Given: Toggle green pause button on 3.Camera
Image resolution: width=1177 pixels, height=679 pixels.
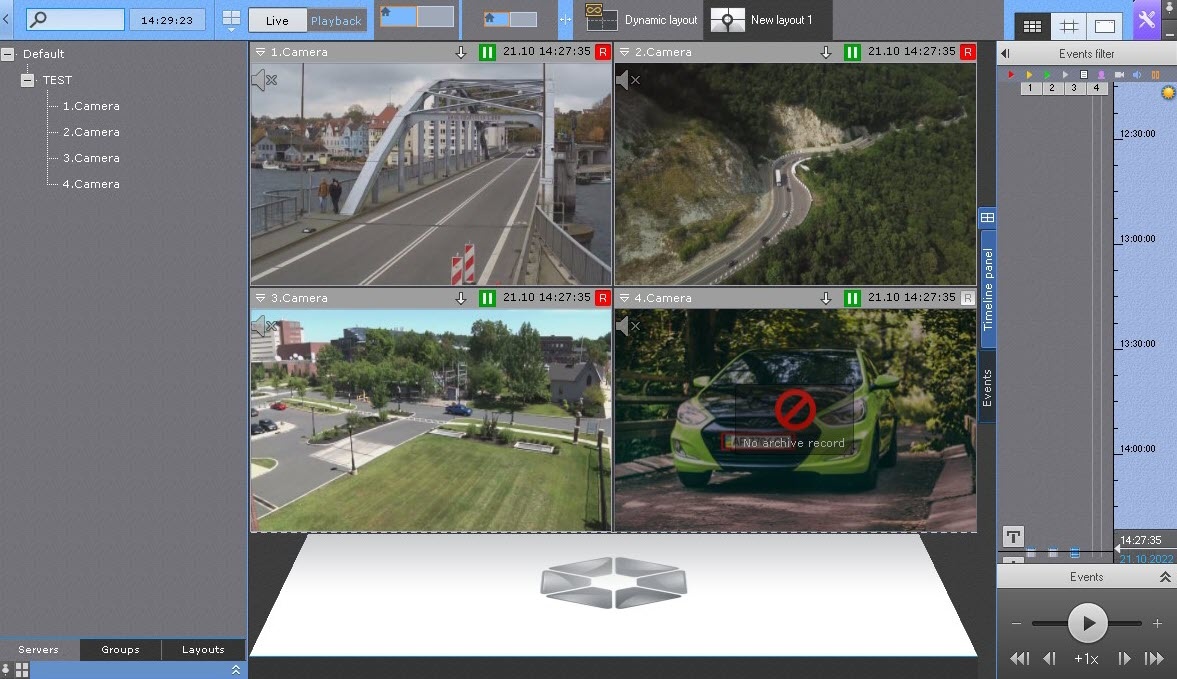Looking at the screenshot, I should (487, 298).
